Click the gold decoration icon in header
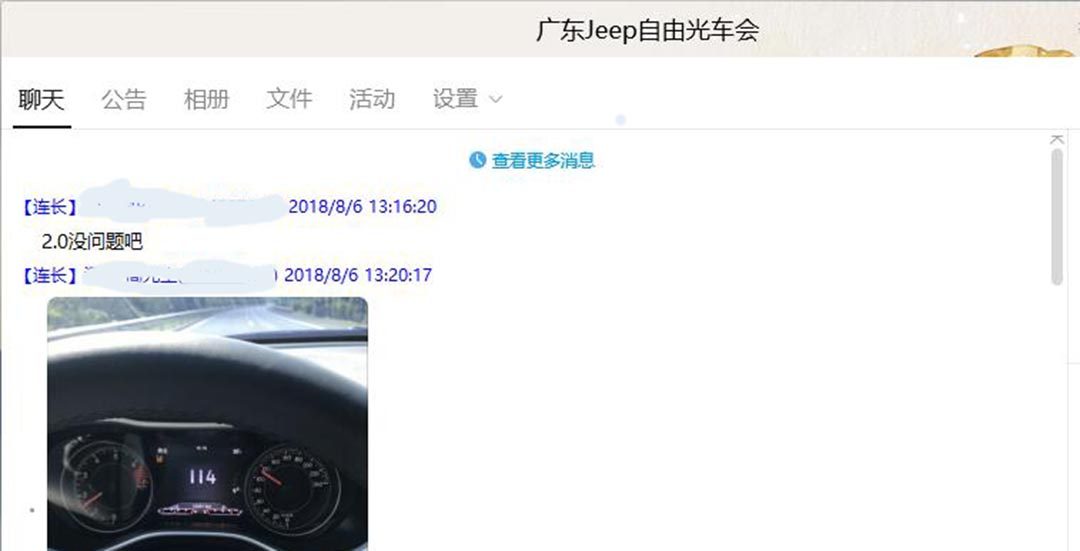 (x=1025, y=51)
